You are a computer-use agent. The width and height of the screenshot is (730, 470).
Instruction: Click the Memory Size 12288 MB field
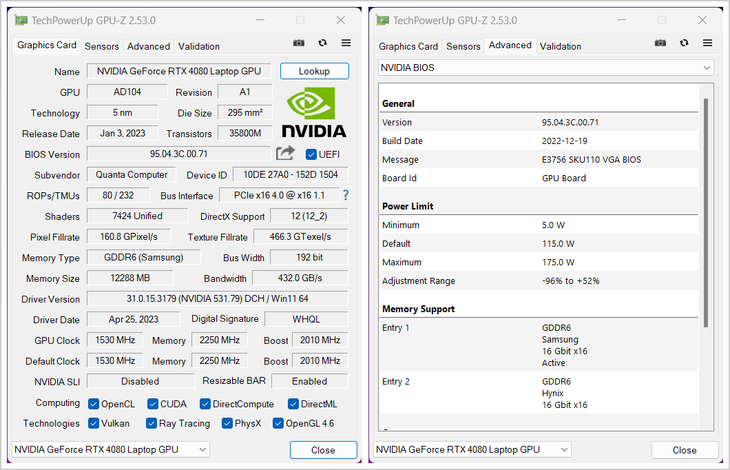[130, 278]
